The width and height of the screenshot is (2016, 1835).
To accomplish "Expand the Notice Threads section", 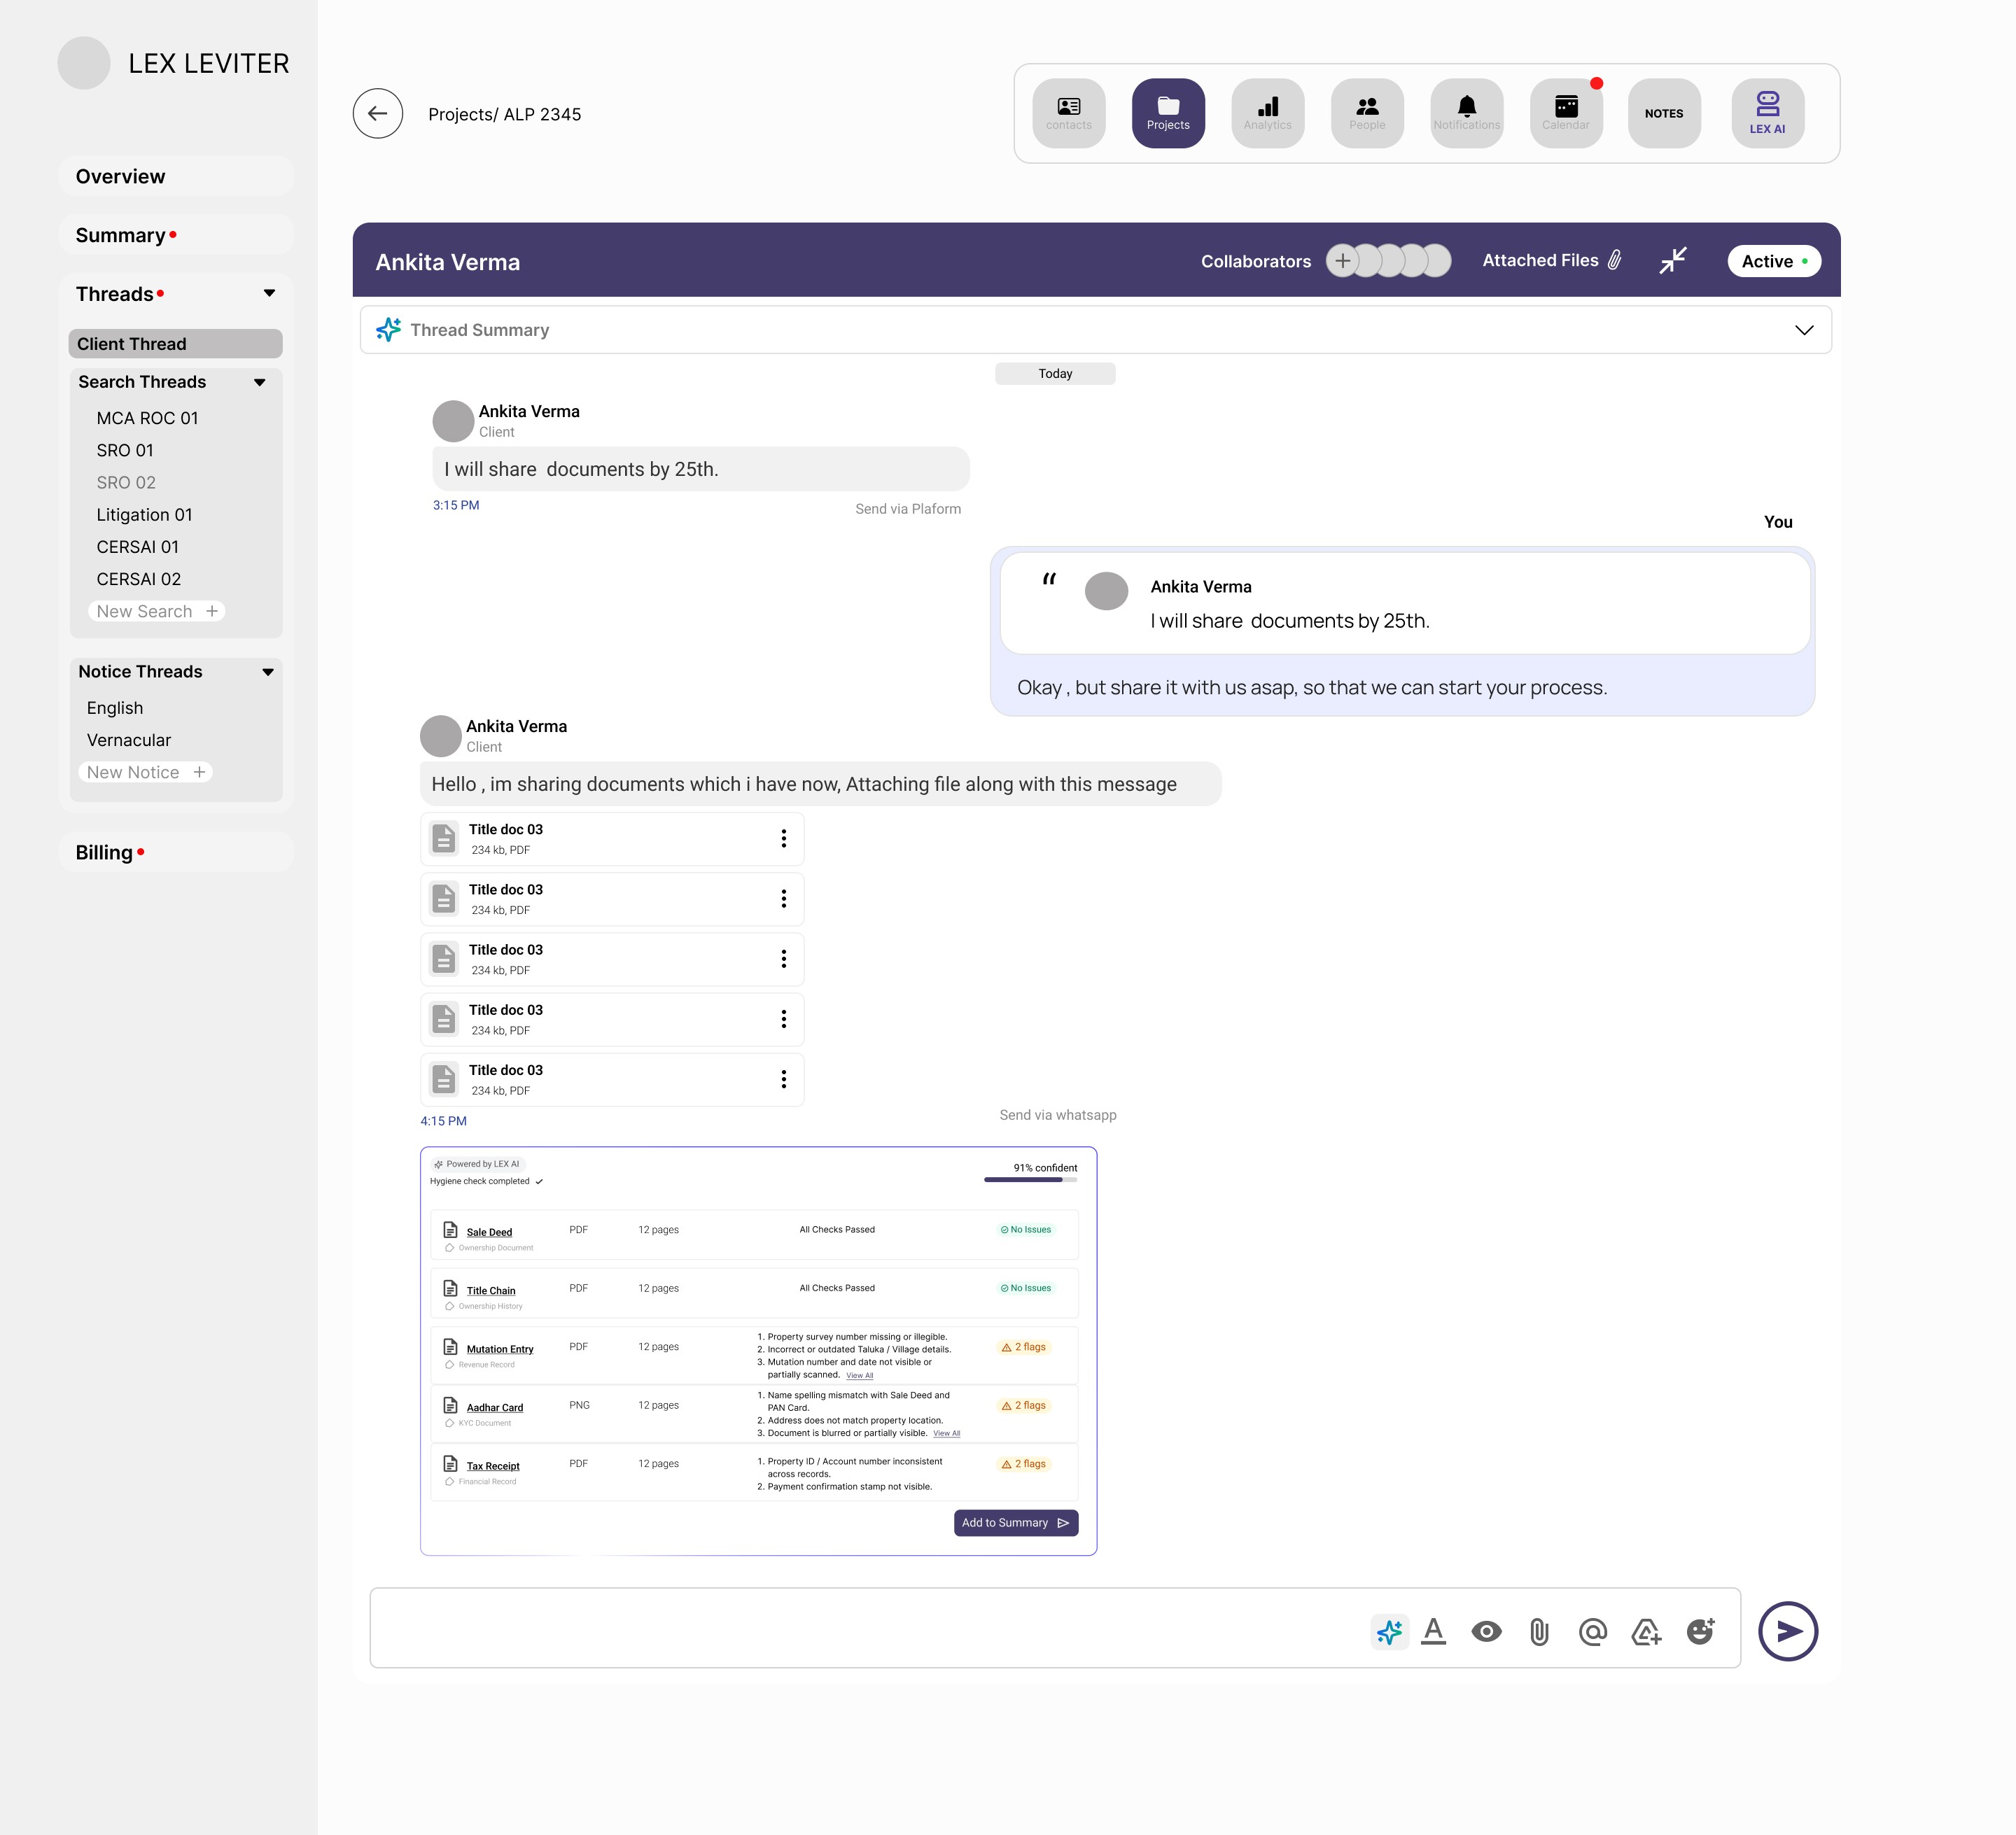I will click(267, 671).
